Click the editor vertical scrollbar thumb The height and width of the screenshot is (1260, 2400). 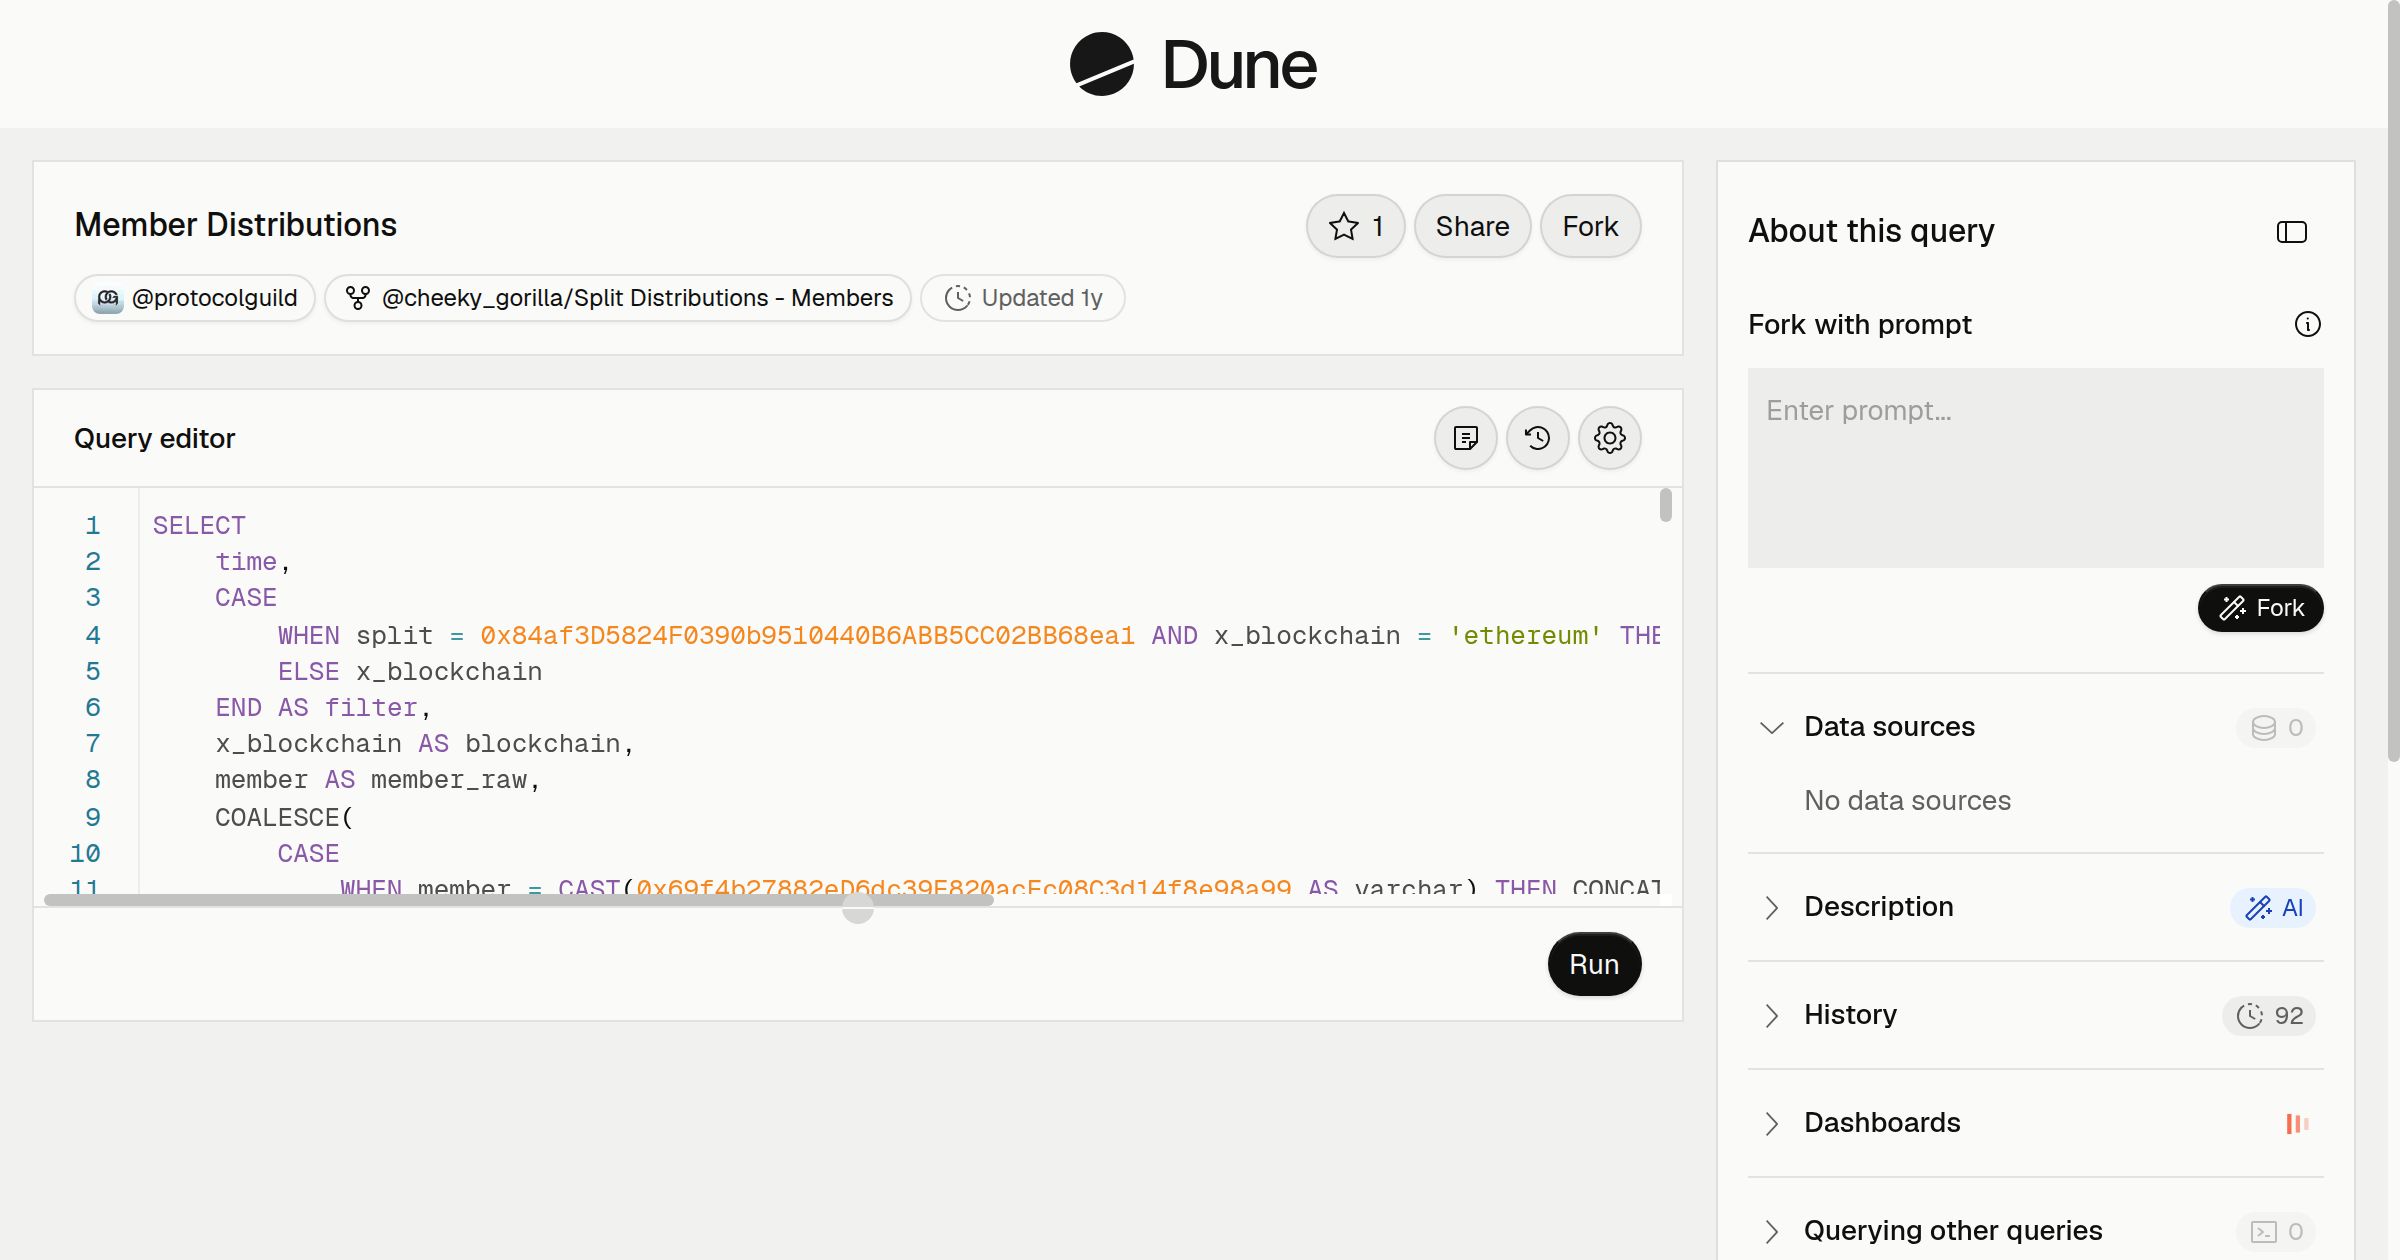pyautogui.click(x=1665, y=505)
